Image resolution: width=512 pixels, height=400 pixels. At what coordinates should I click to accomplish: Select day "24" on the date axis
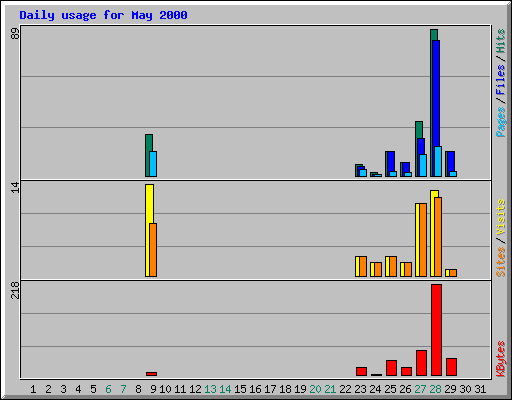pos(375,389)
